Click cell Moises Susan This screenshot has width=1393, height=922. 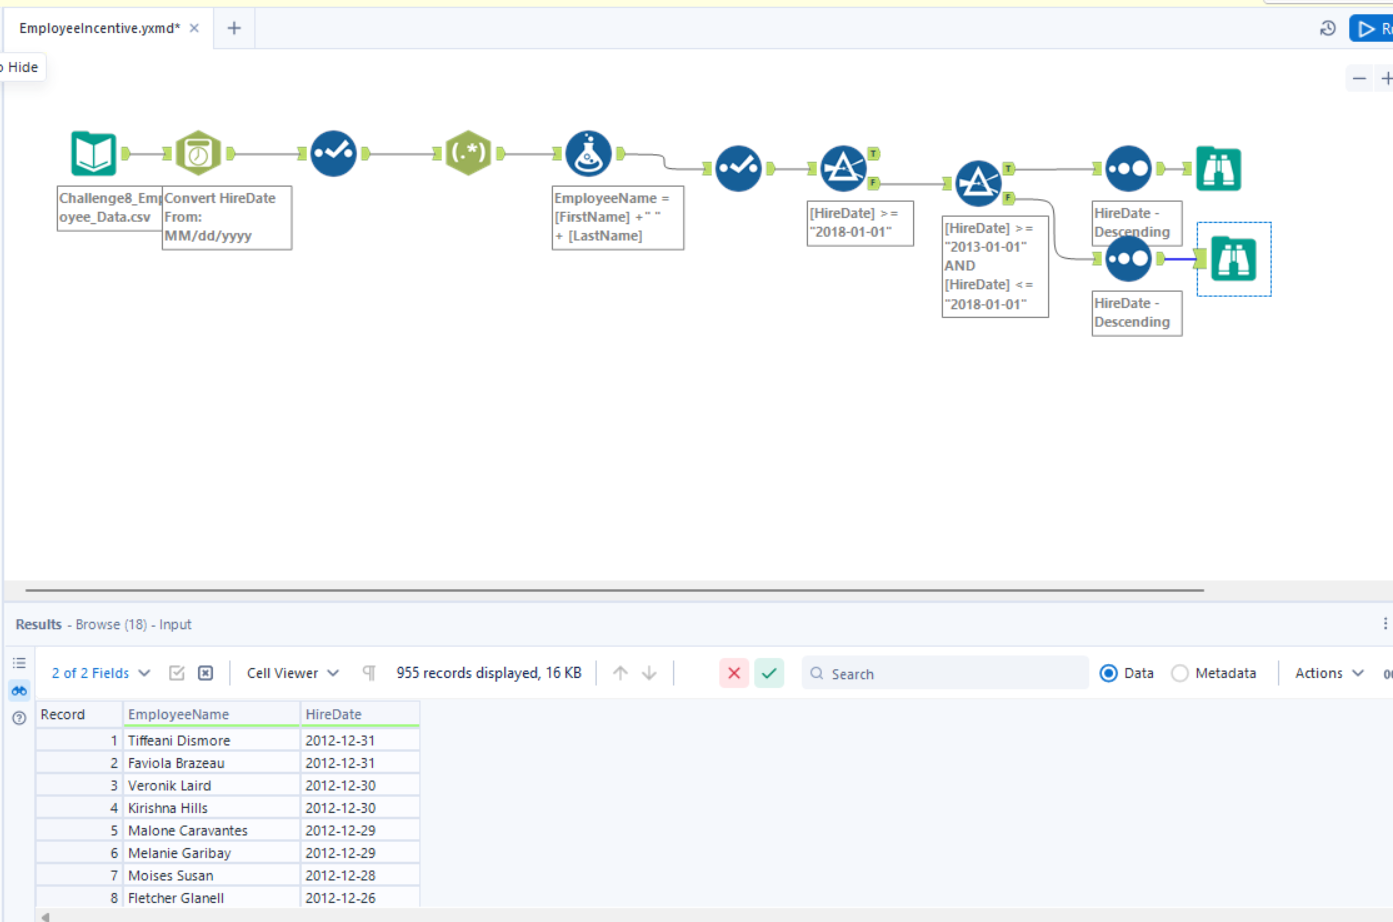point(211,875)
